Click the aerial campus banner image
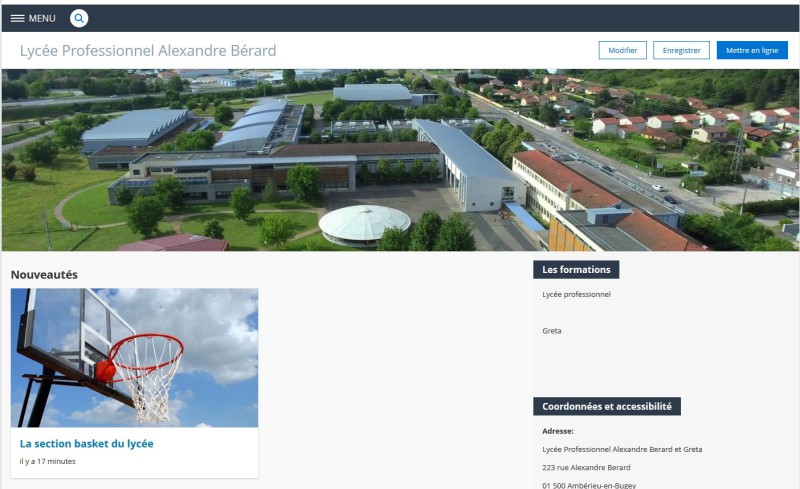Image resolution: width=800 pixels, height=489 pixels. coord(400,160)
